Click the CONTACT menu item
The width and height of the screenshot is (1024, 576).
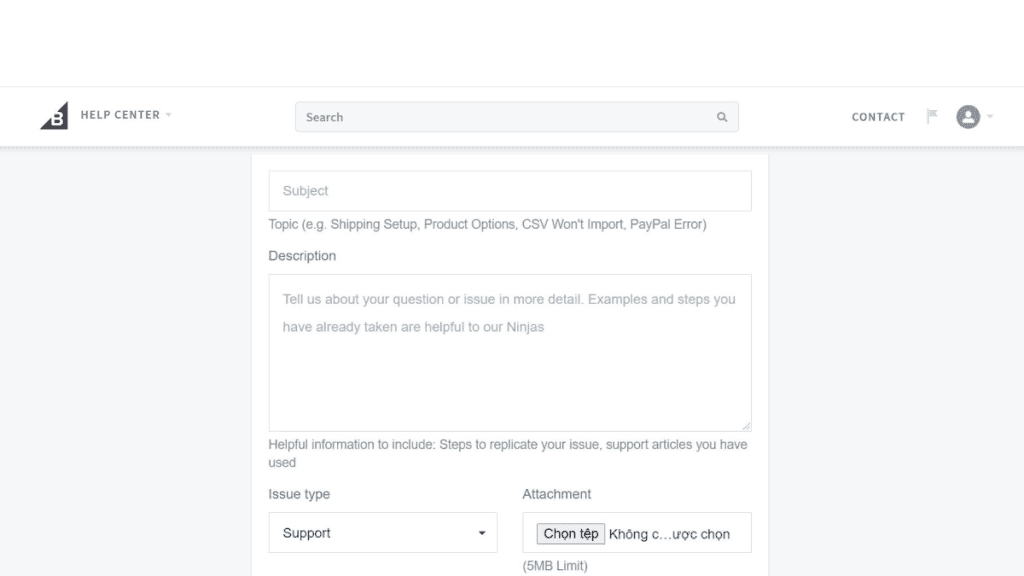tap(877, 117)
